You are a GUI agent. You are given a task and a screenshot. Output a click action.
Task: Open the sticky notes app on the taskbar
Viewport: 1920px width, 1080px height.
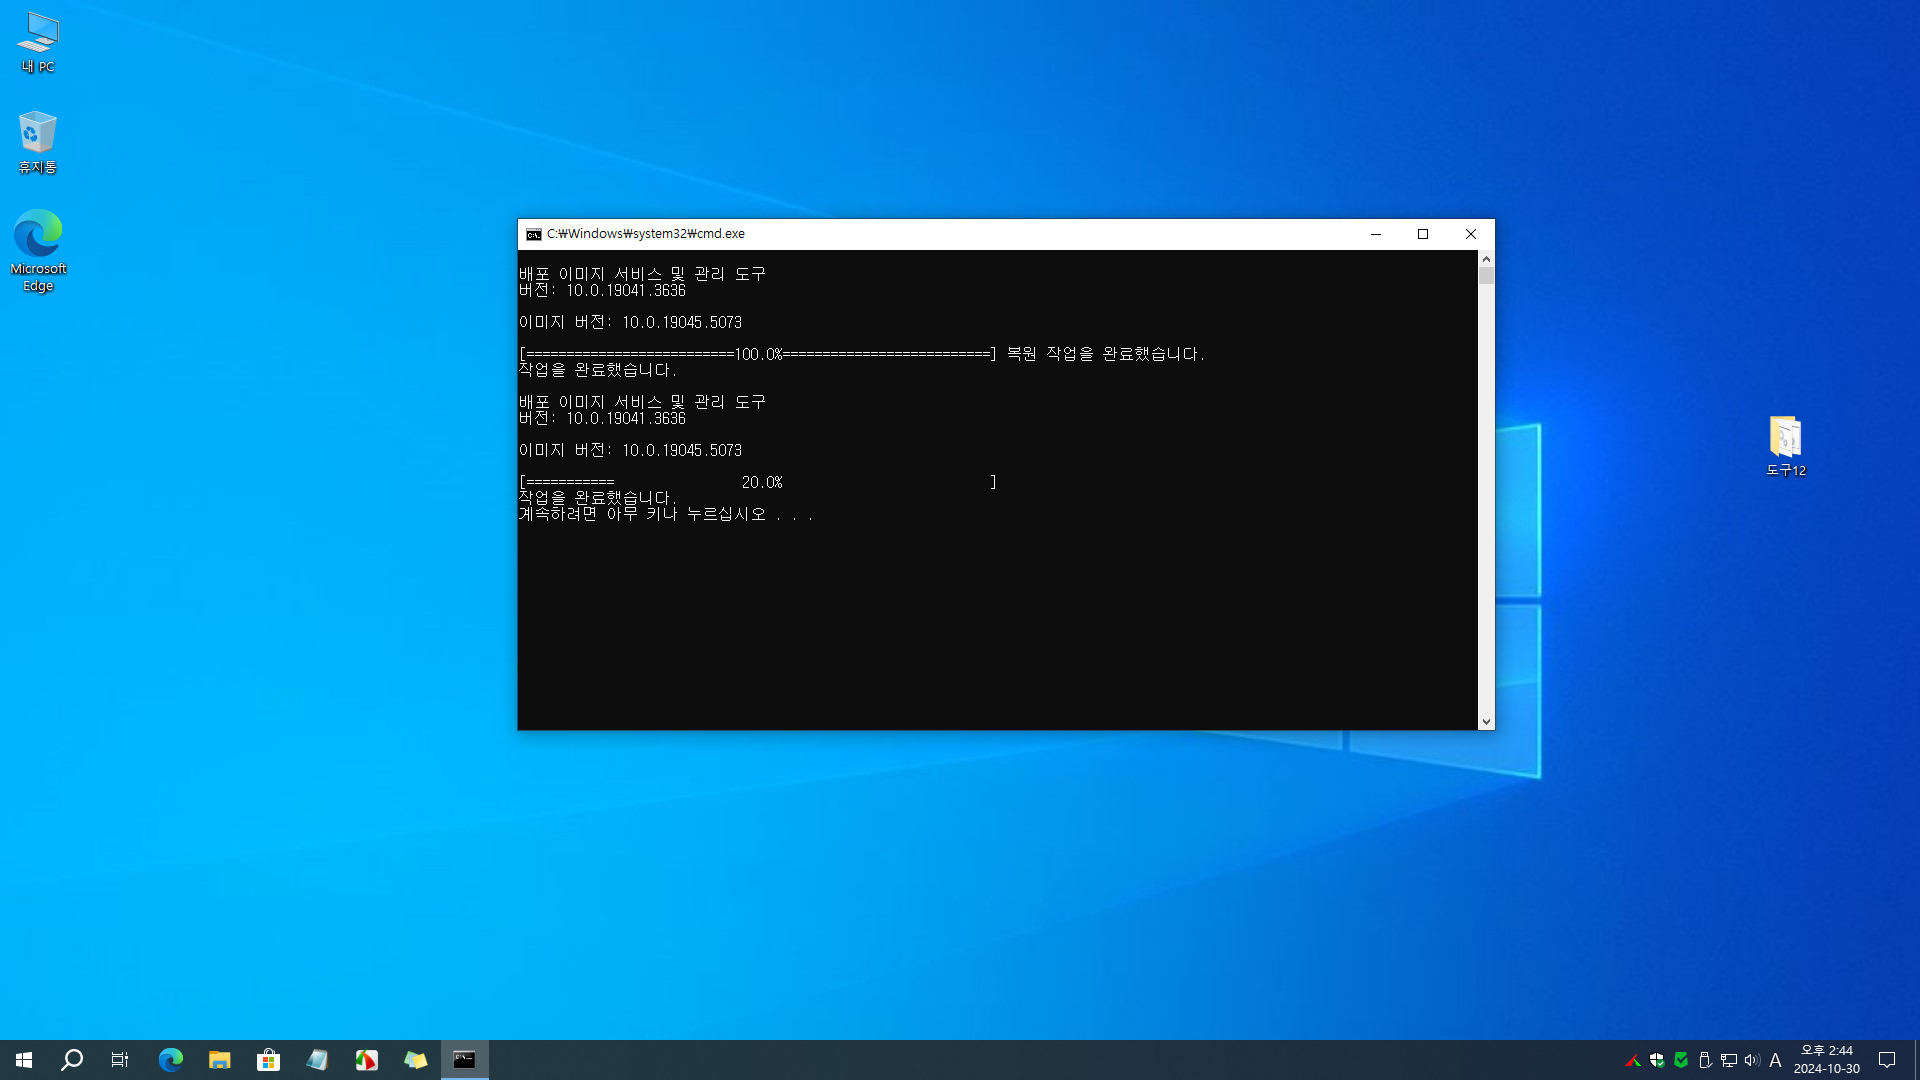click(x=416, y=1060)
